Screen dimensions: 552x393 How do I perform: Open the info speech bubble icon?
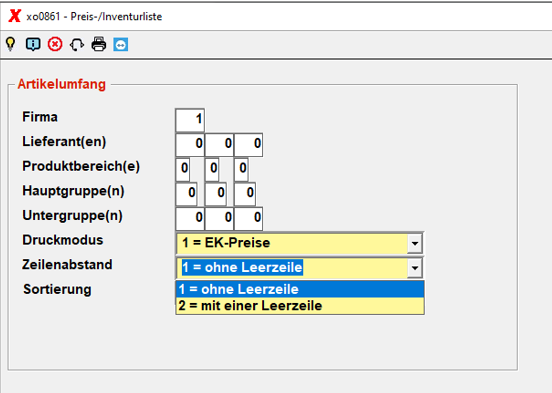[33, 44]
